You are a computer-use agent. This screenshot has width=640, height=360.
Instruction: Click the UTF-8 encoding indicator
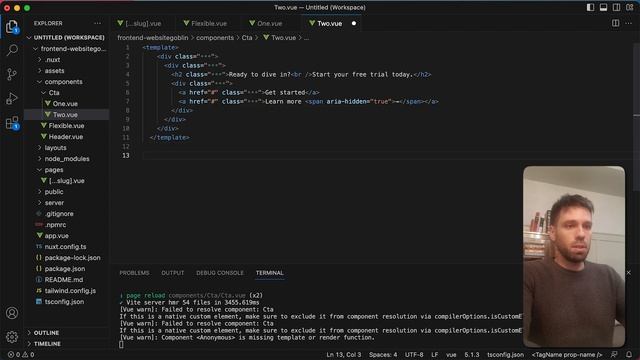[414, 355]
